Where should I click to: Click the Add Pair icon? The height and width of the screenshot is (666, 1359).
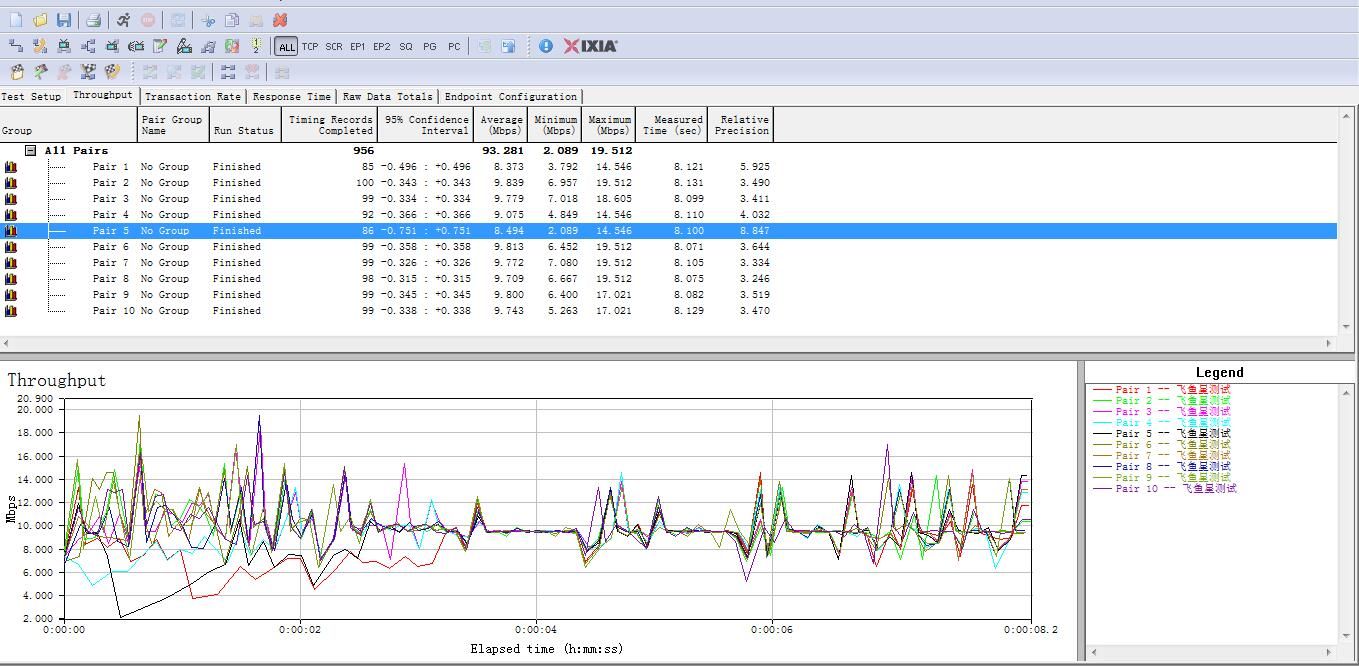(x=16, y=46)
